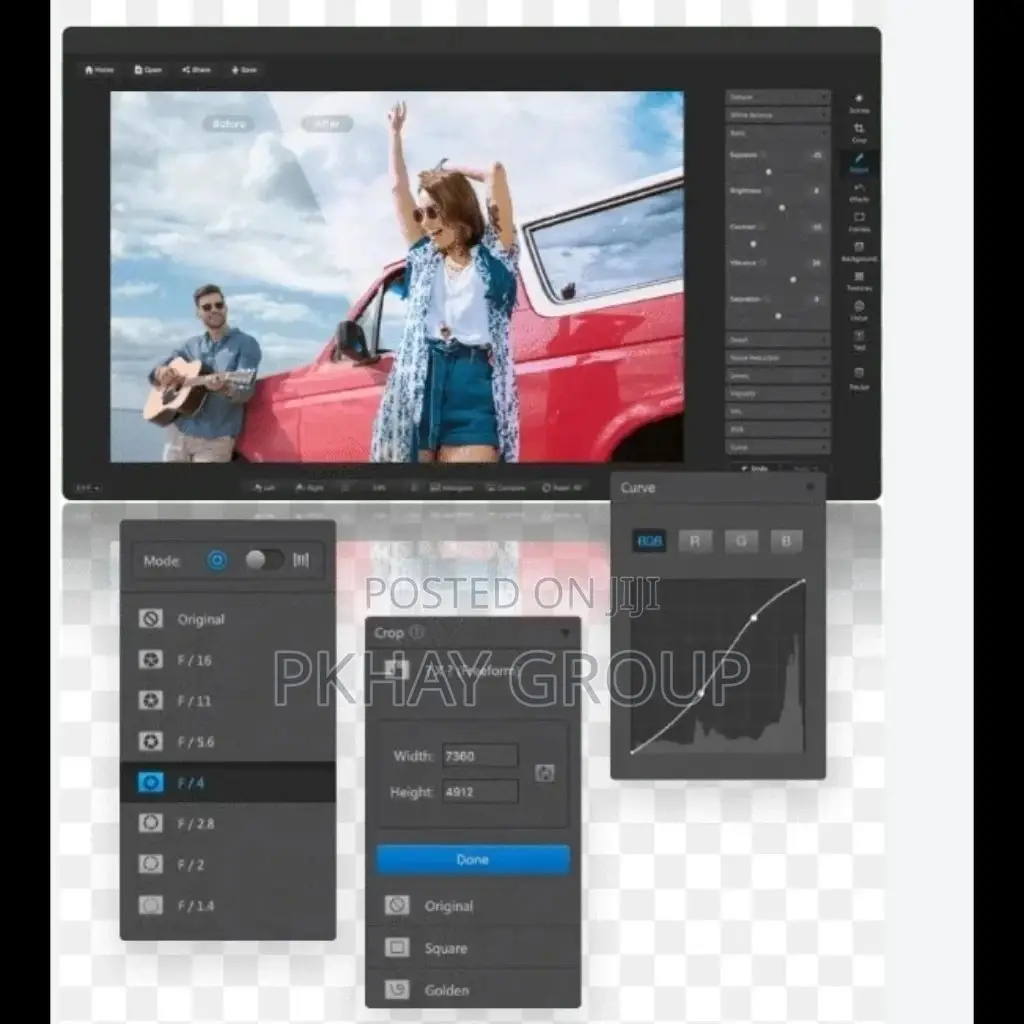Screen dimensions: 1024x1024
Task: Click Compare in the bottom bar
Action: point(505,488)
